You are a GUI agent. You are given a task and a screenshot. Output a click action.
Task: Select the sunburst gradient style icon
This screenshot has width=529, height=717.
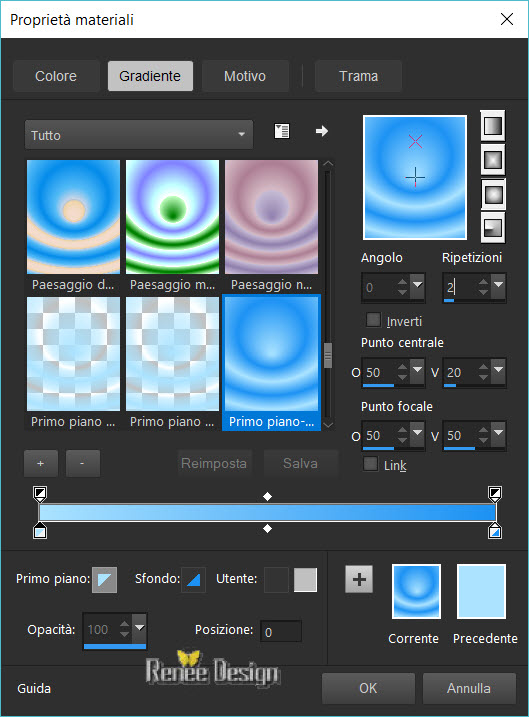pos(492,194)
